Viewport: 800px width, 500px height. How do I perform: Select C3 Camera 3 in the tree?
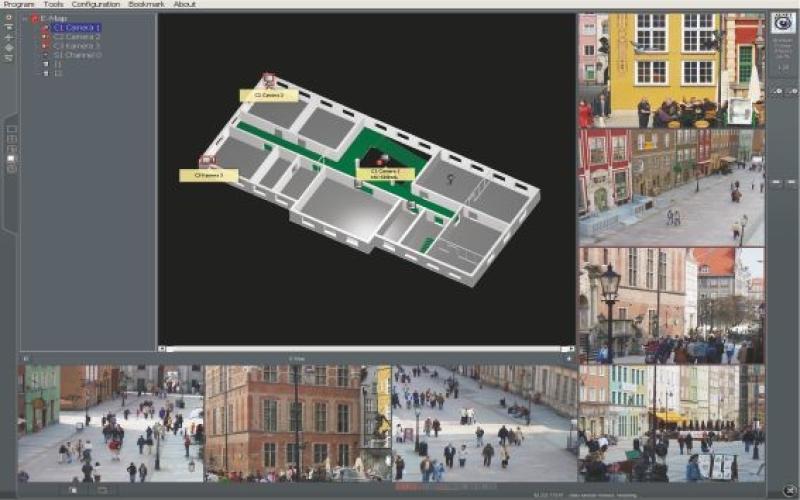(76, 46)
